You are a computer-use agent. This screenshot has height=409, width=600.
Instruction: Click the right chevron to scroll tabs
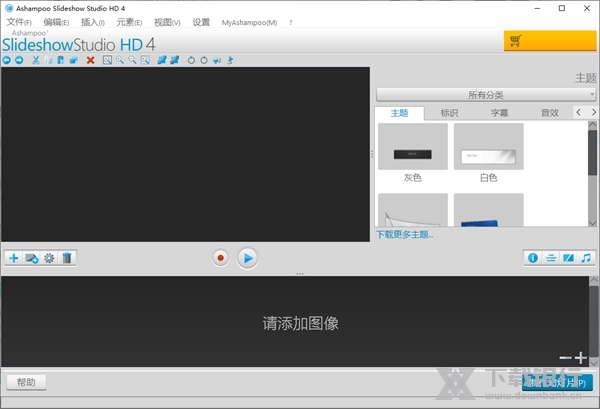tap(593, 112)
